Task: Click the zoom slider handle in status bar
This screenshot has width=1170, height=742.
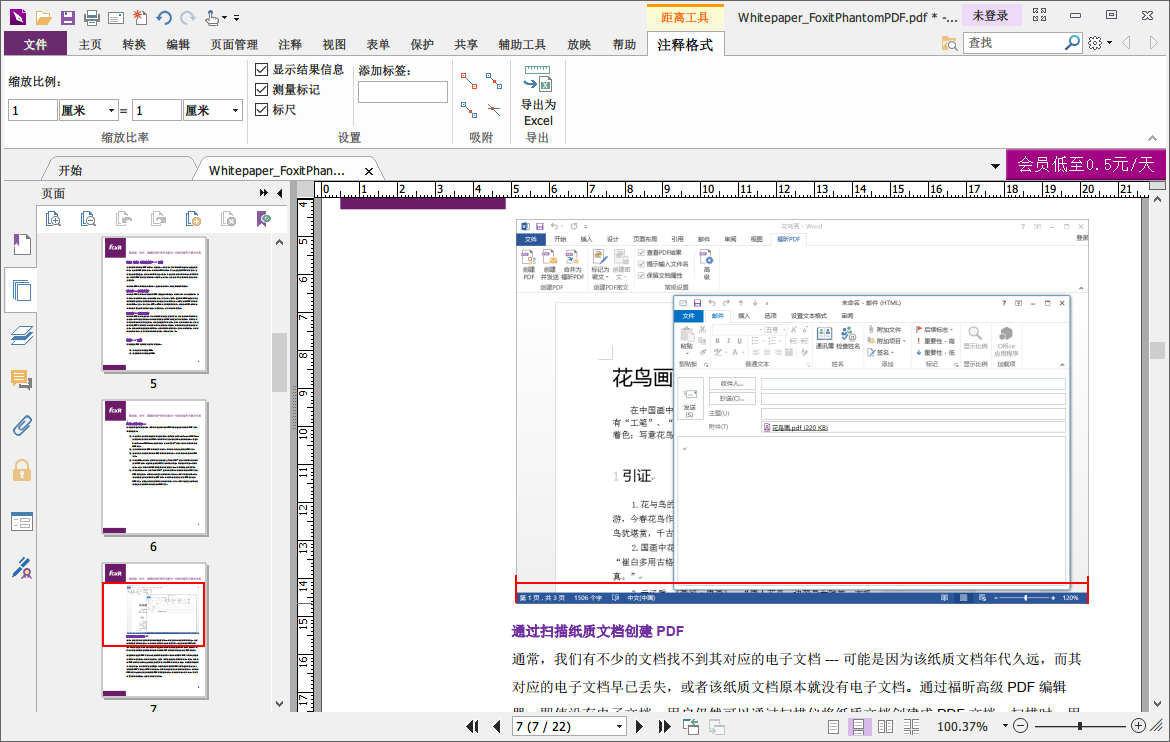Action: 1079,726
